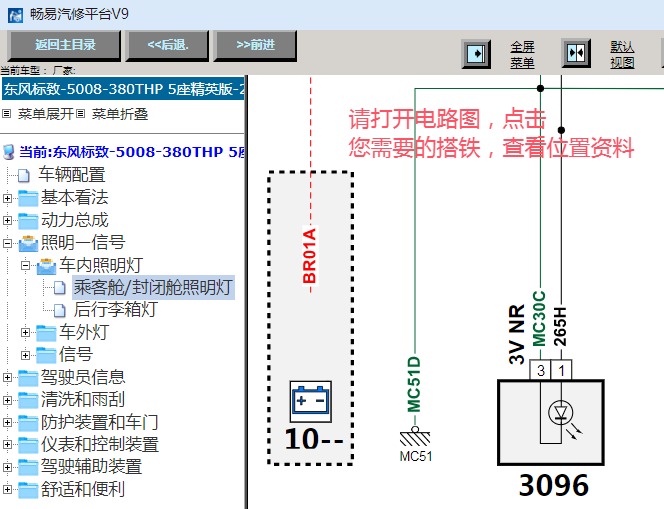The width and height of the screenshot is (664, 509).
Task: Click the open folder icon for 车内照明灯
Action: click(x=46, y=266)
